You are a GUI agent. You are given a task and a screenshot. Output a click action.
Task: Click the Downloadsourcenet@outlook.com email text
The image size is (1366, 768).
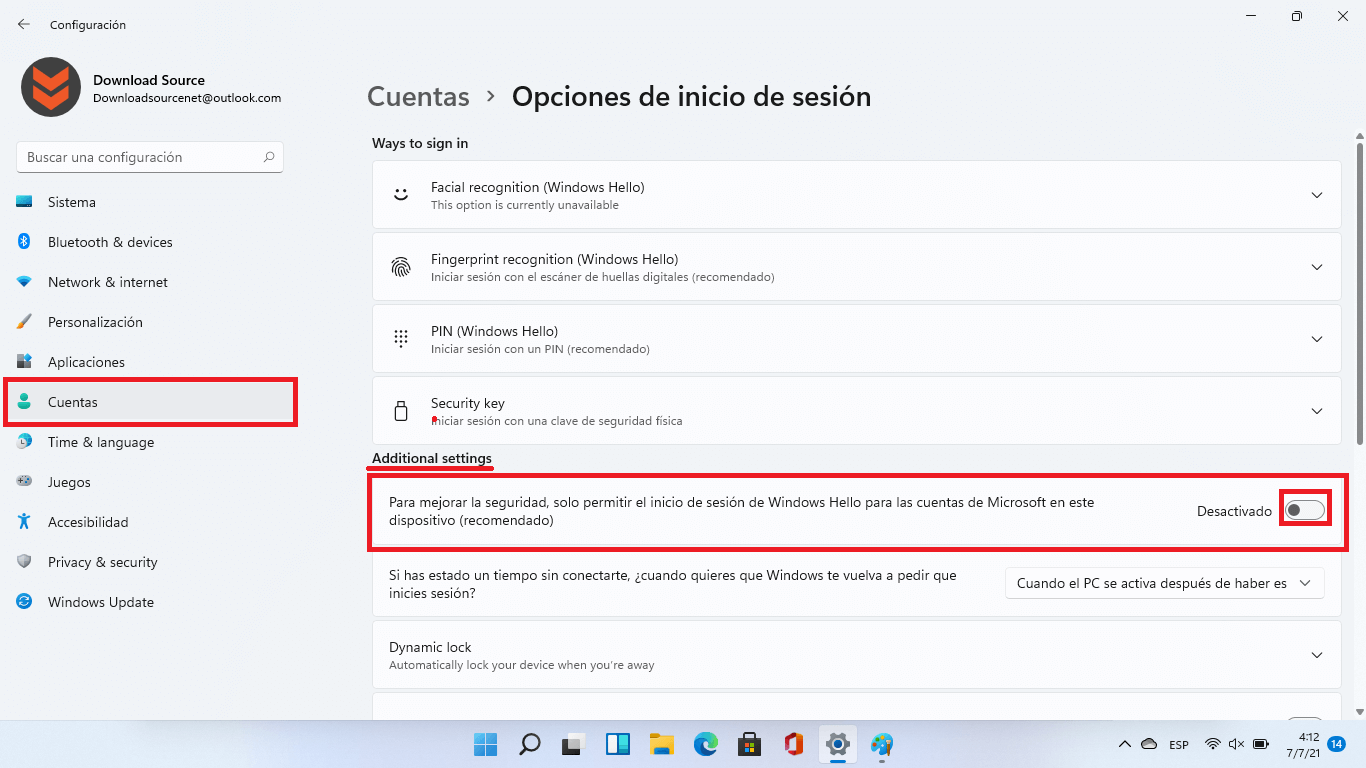(x=187, y=98)
